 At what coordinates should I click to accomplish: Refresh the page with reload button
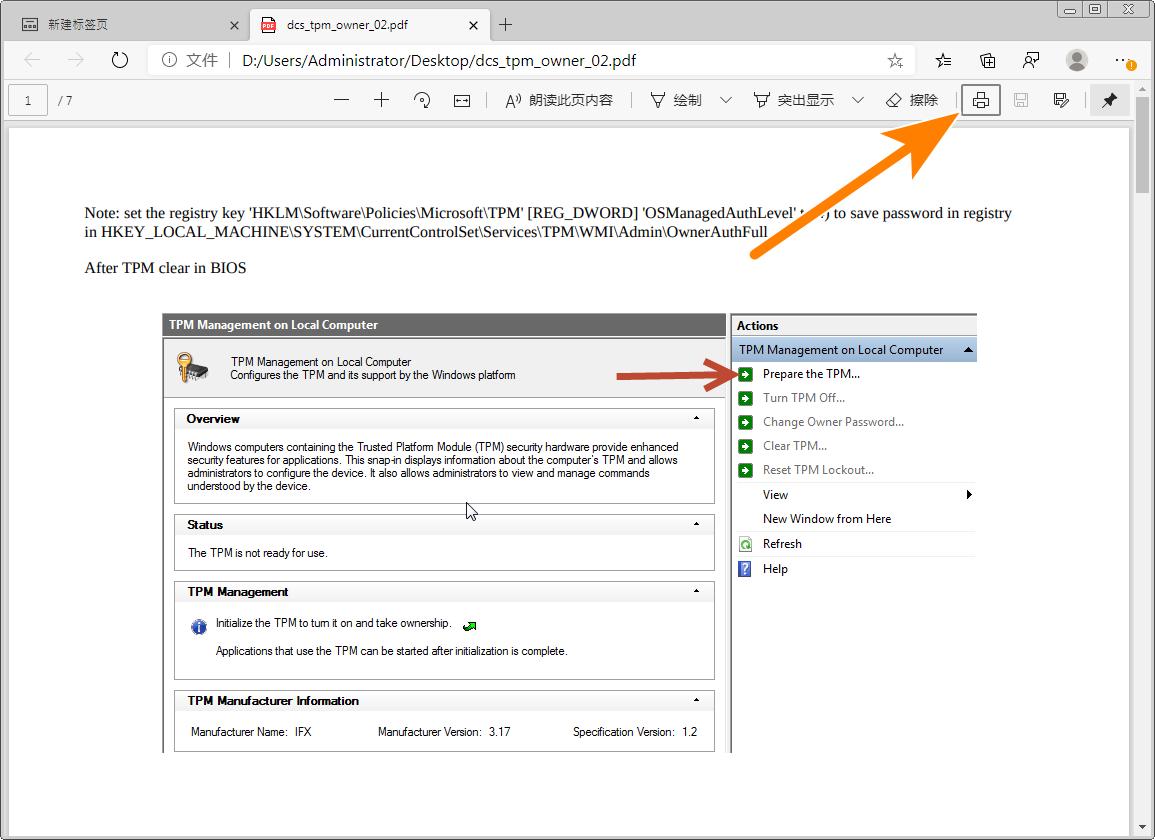point(120,60)
